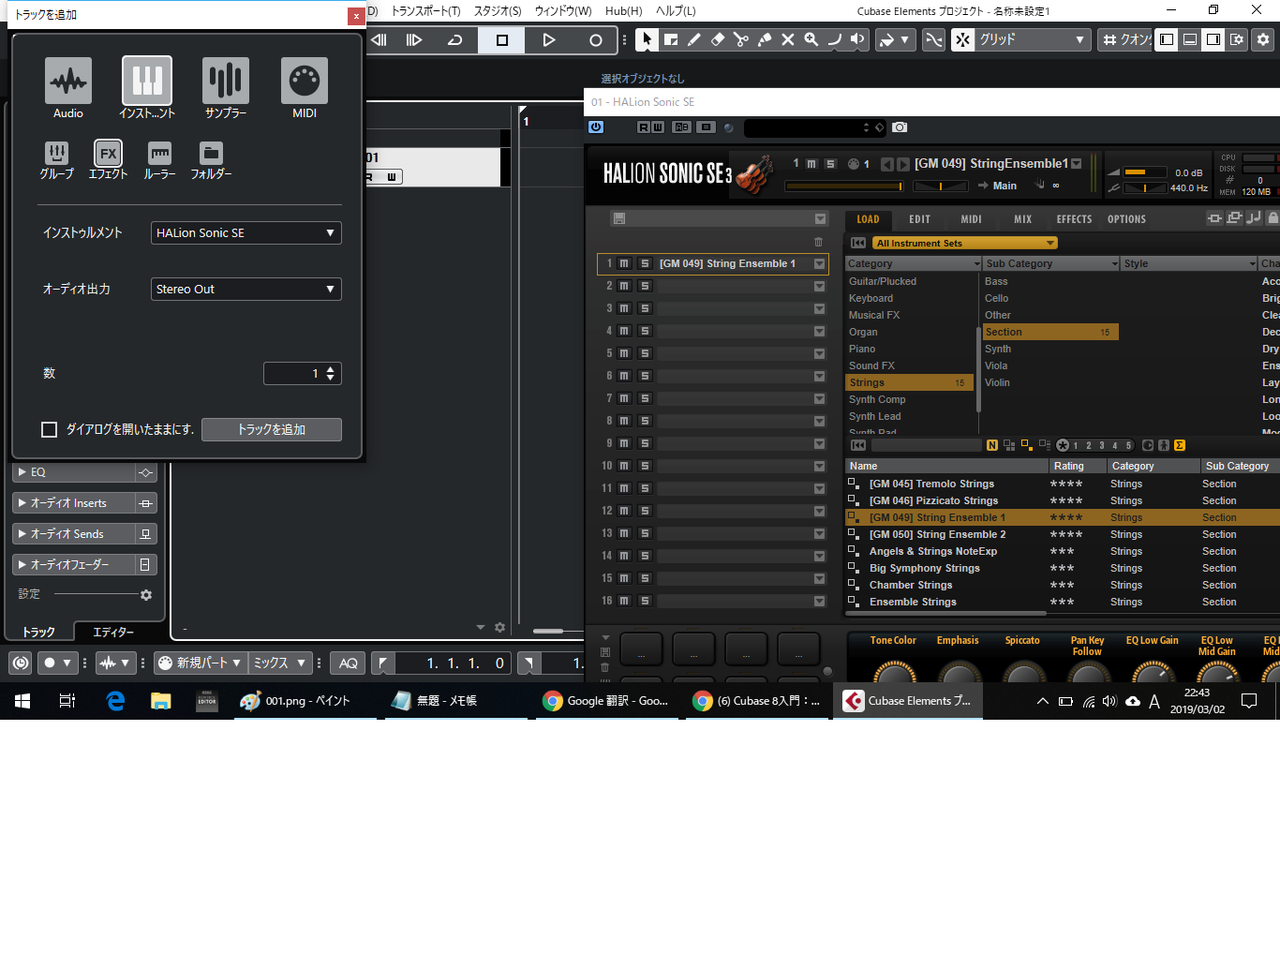Select the Strings category filter
The height and width of the screenshot is (969, 1280).
click(x=909, y=383)
